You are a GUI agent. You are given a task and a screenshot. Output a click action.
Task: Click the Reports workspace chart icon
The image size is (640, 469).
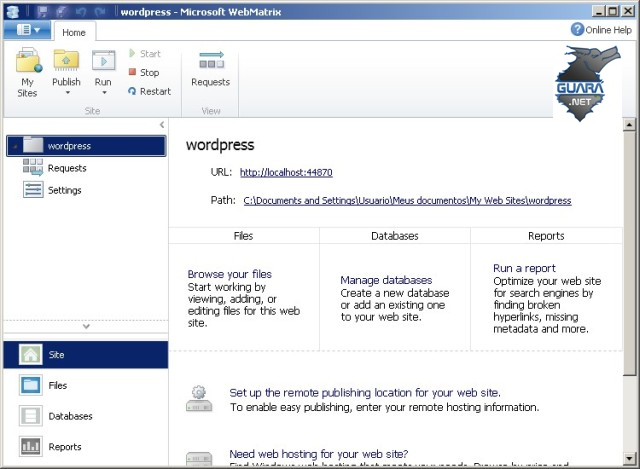pyautogui.click(x=30, y=446)
